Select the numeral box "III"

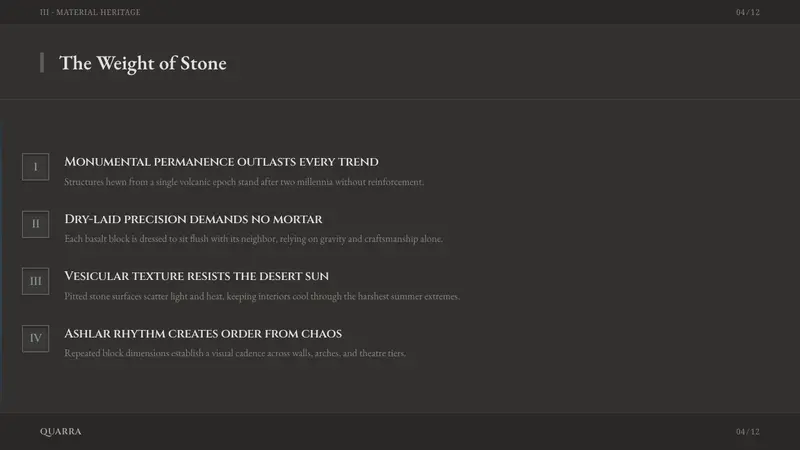click(36, 281)
